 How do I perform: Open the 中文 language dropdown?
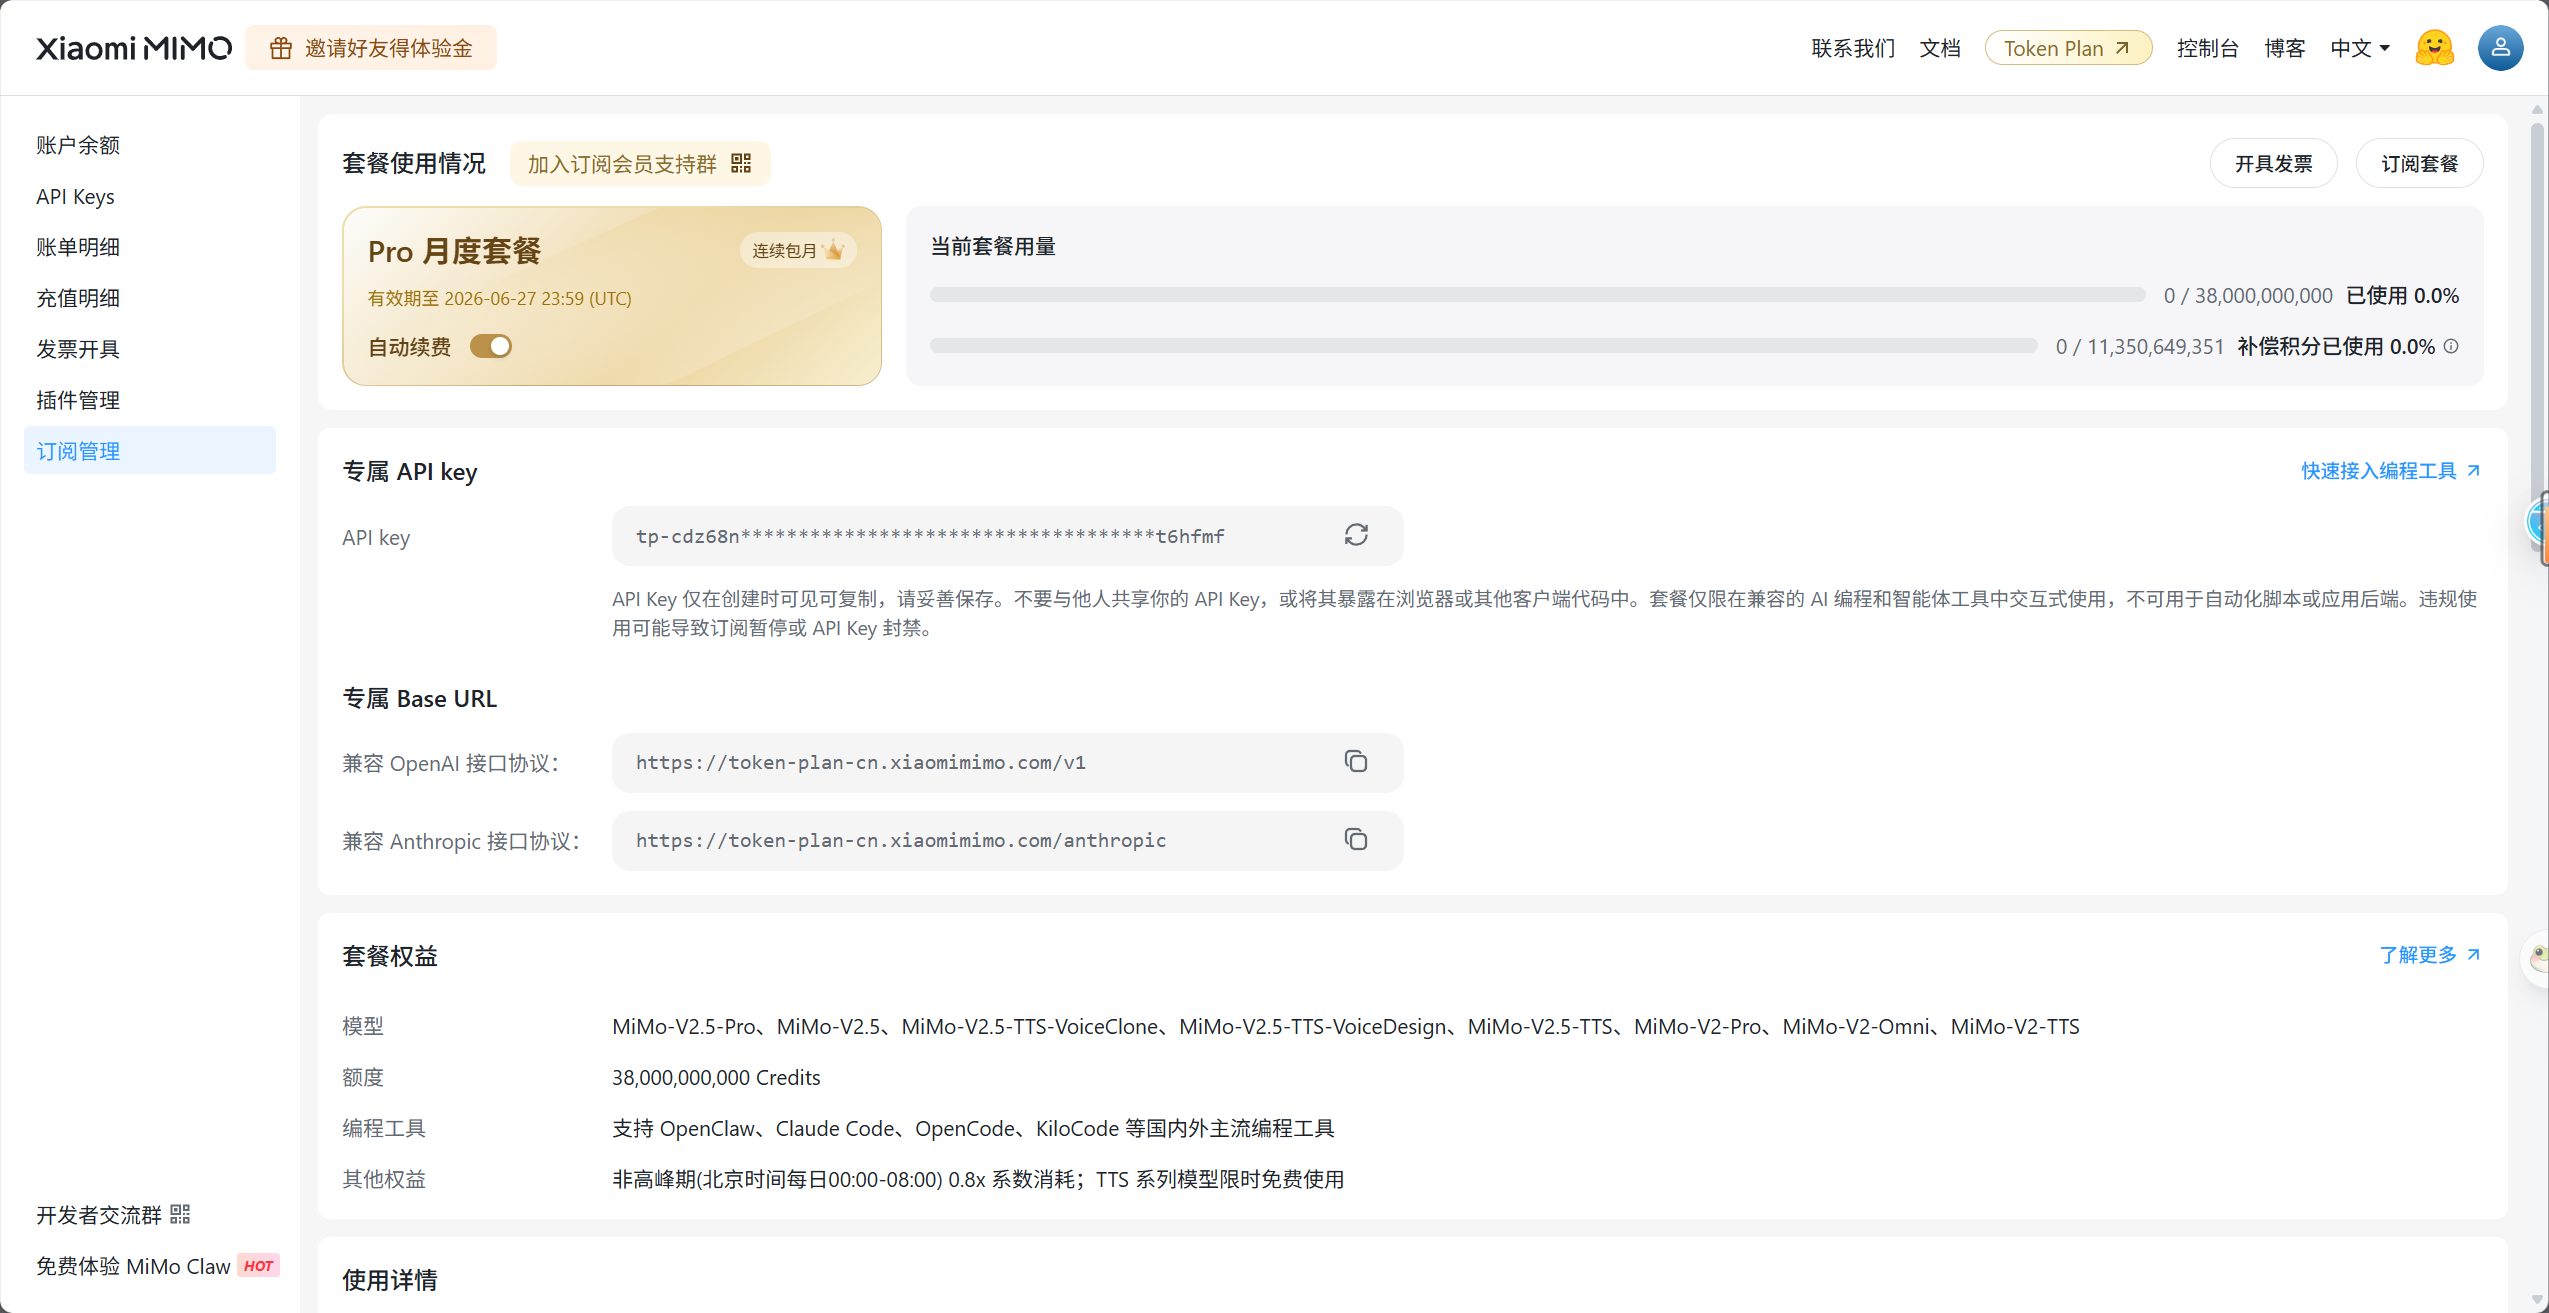tap(2360, 48)
